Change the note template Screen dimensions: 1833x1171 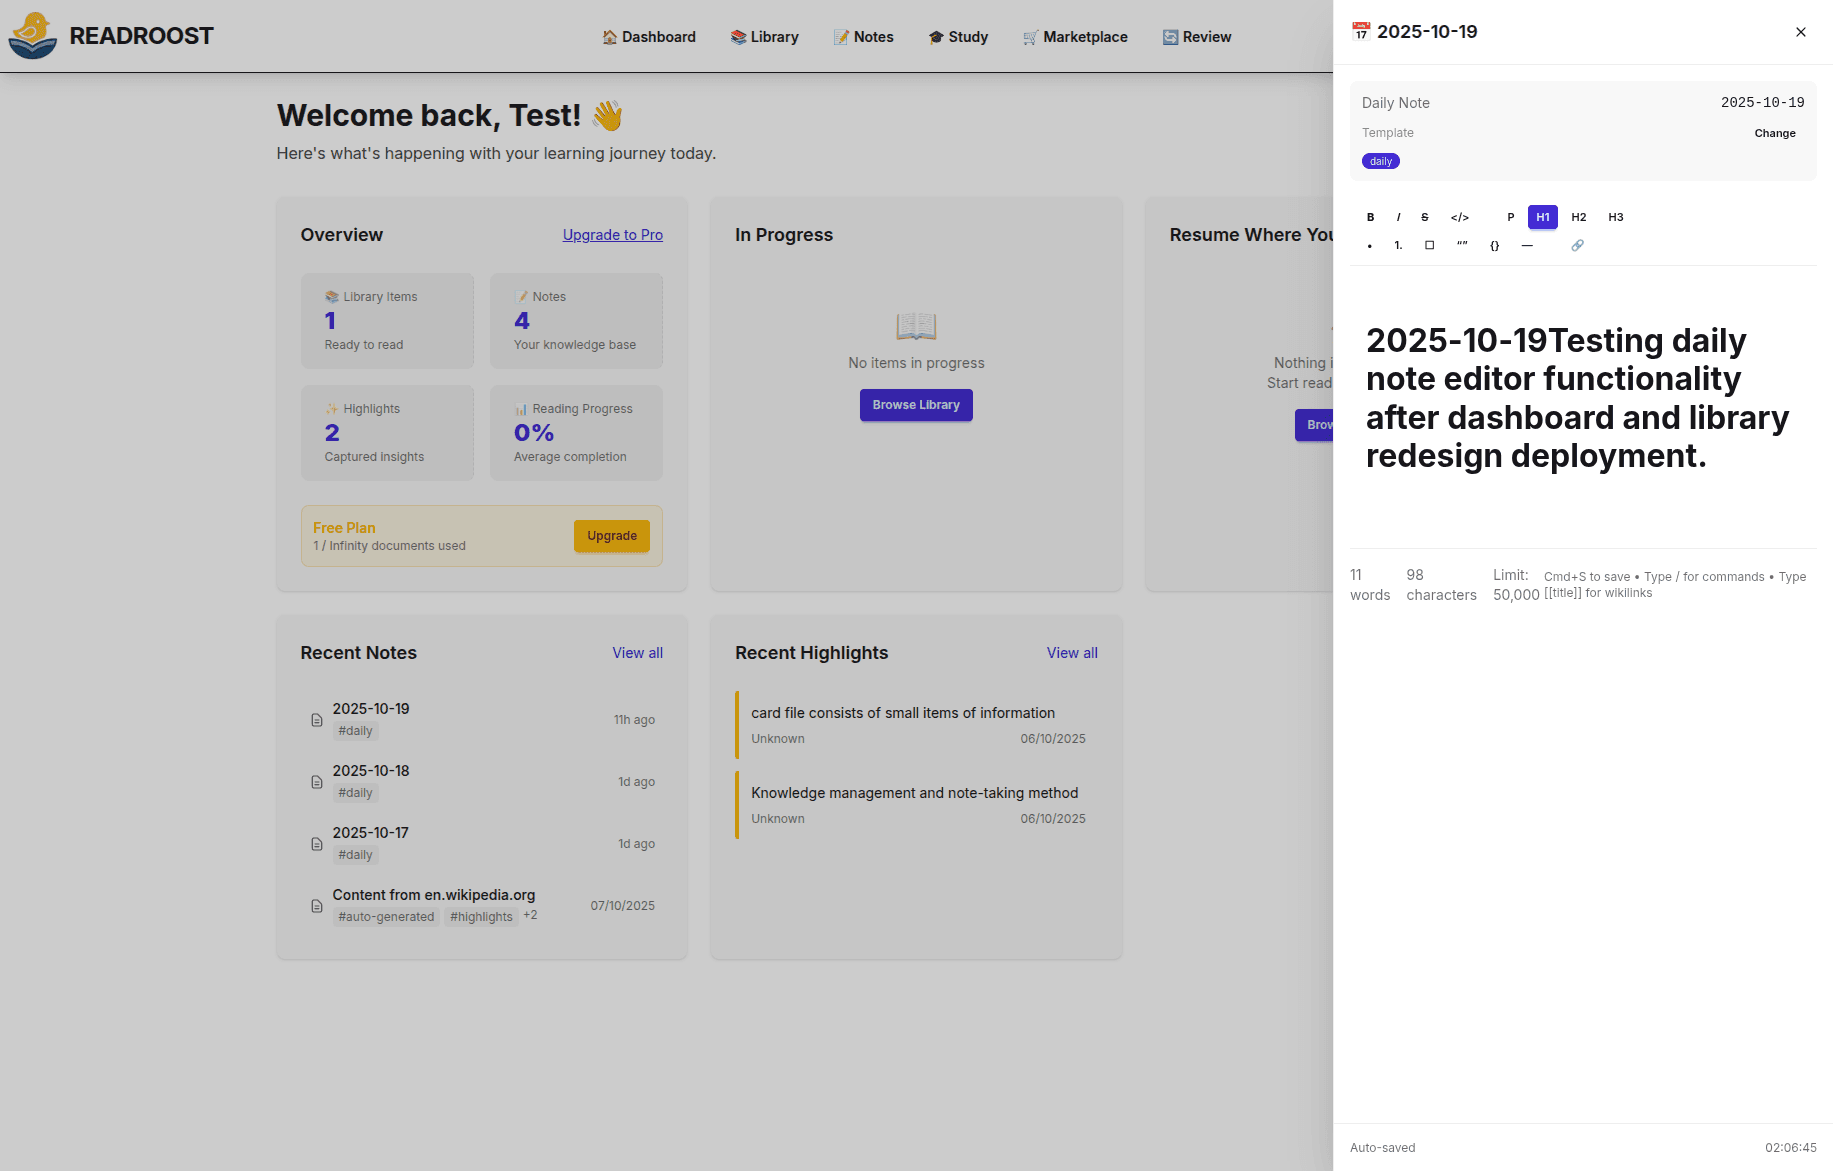pos(1775,133)
